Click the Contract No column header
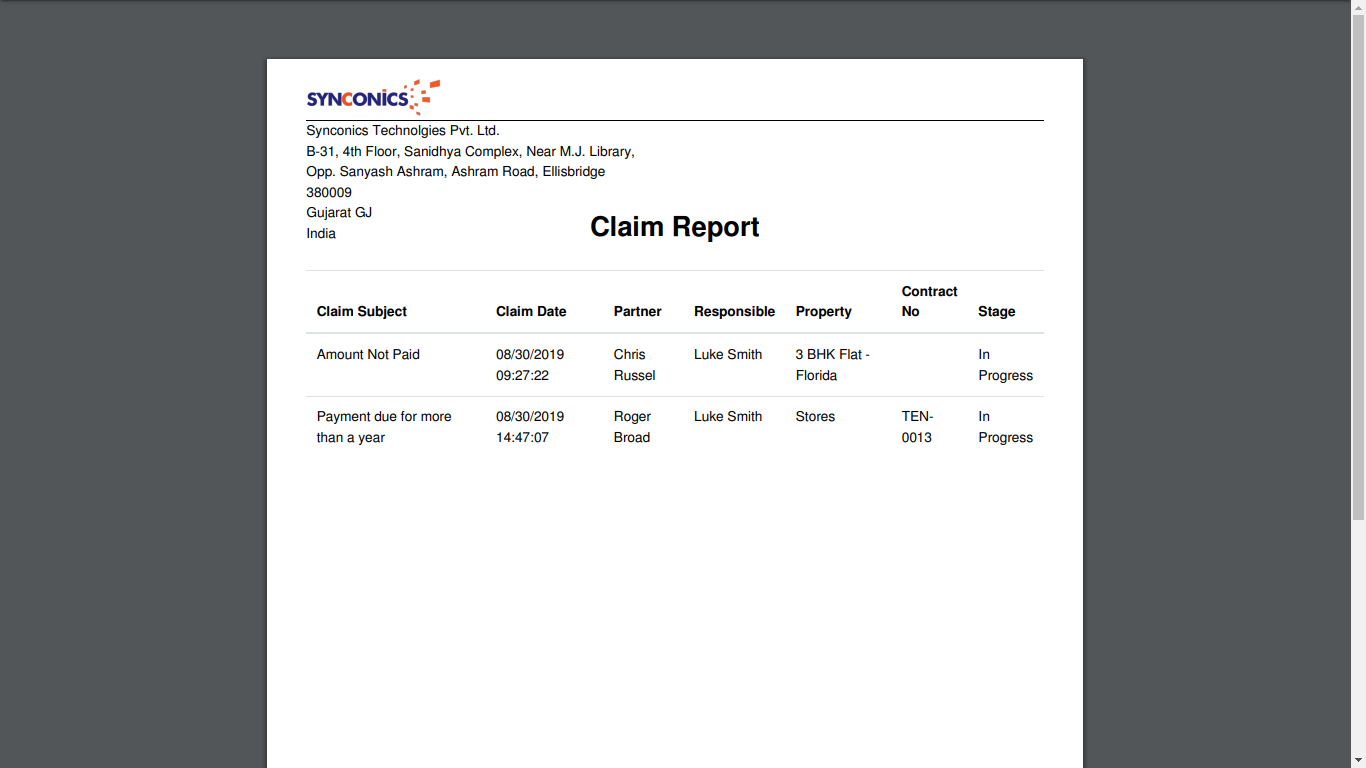Image resolution: width=1366 pixels, height=768 pixels. click(x=929, y=301)
